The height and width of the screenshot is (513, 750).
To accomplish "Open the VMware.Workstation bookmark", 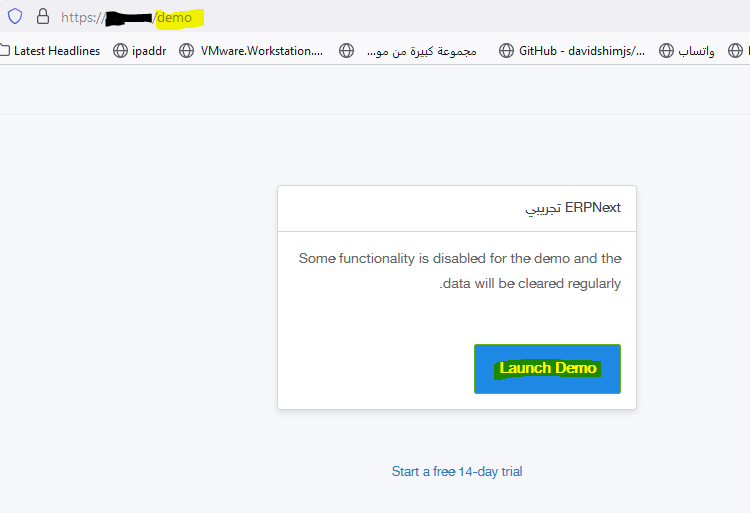I will coord(251,51).
